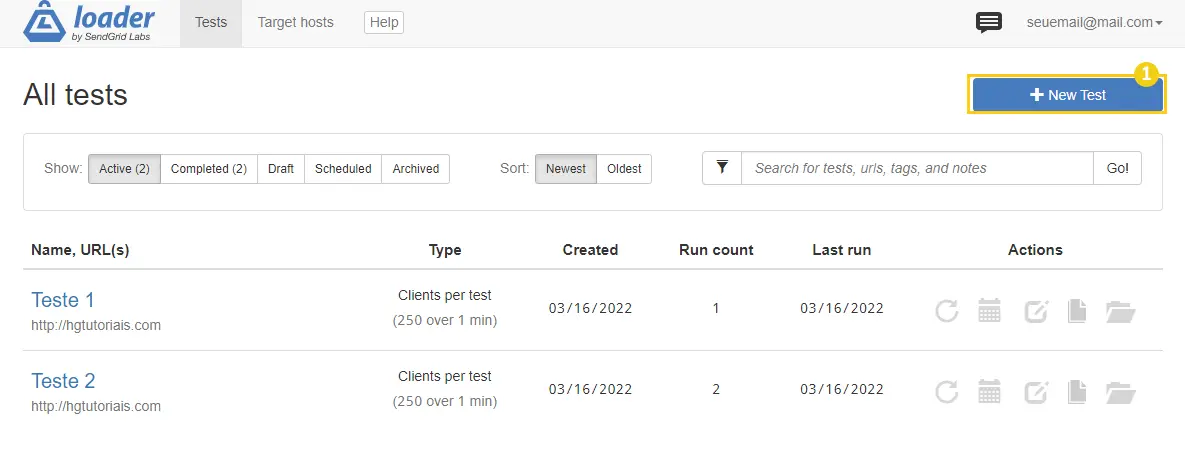
Task: Archive Teste 1 with folder icon
Action: (x=1121, y=310)
